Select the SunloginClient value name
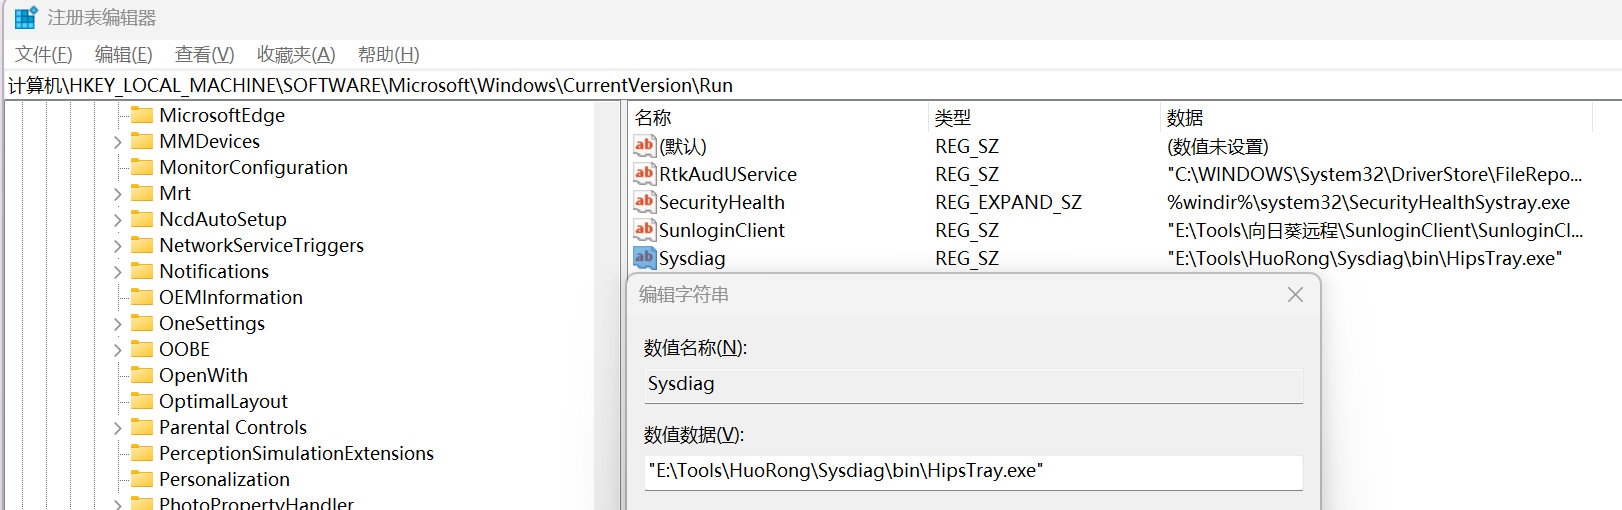This screenshot has height=510, width=1622. pos(722,230)
